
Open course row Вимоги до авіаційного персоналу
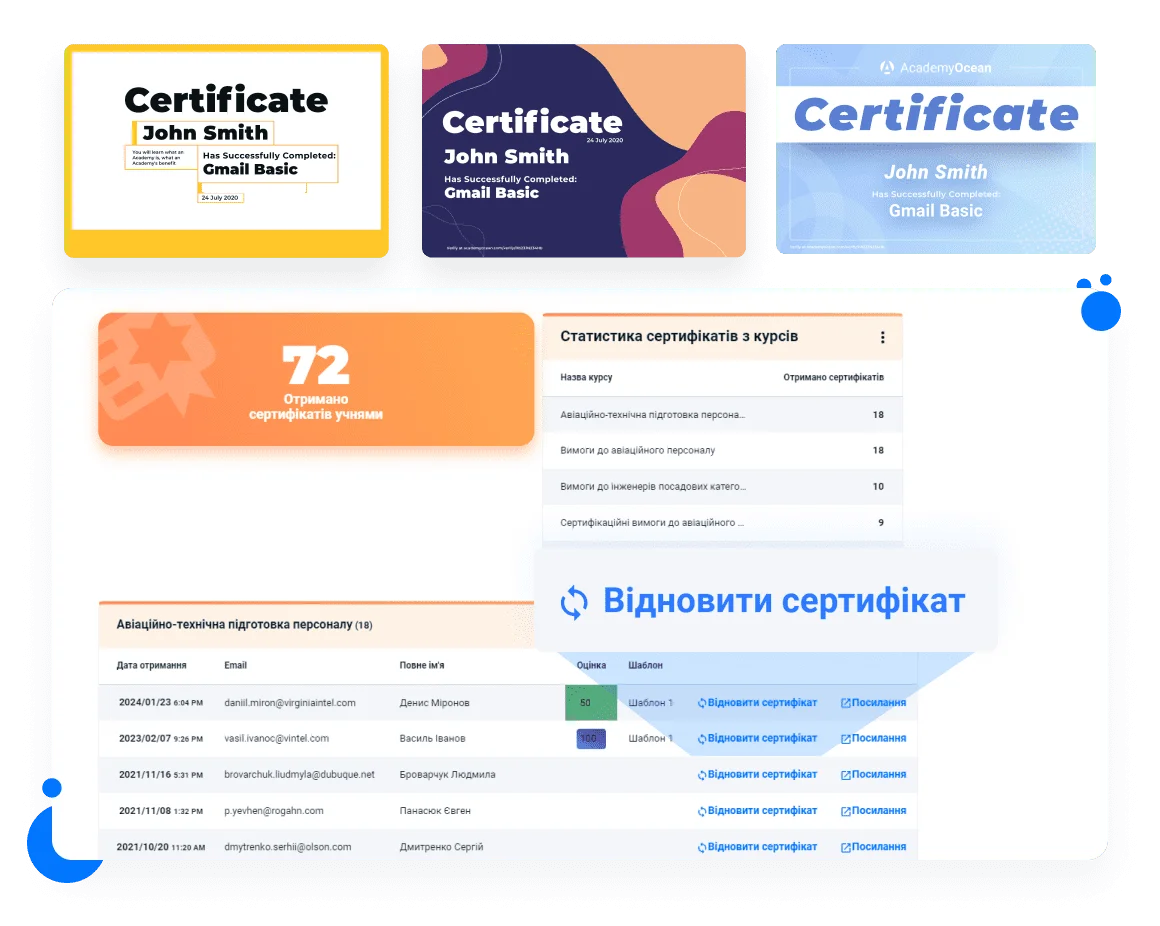(x=637, y=451)
